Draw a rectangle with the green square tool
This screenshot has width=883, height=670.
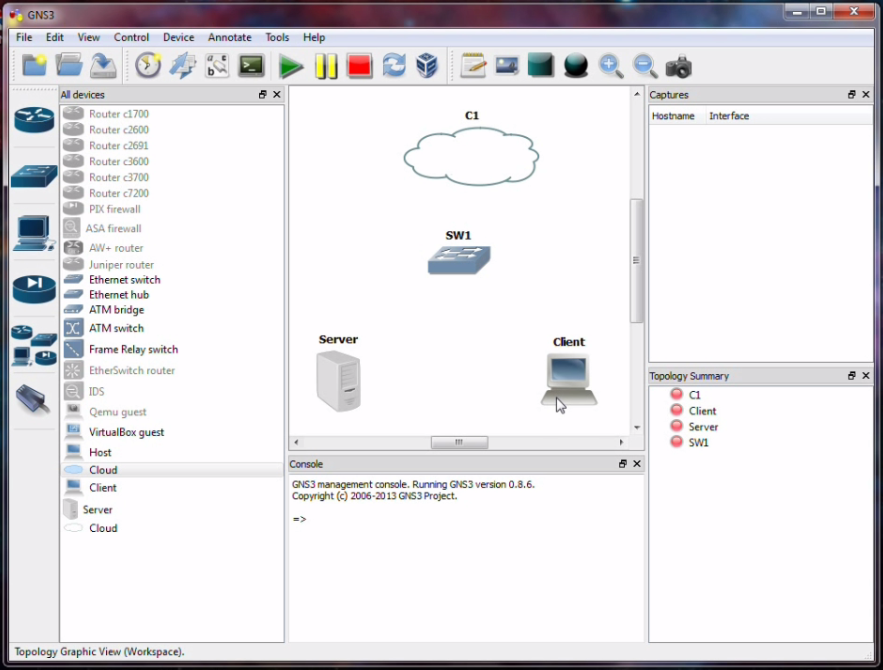[541, 65]
